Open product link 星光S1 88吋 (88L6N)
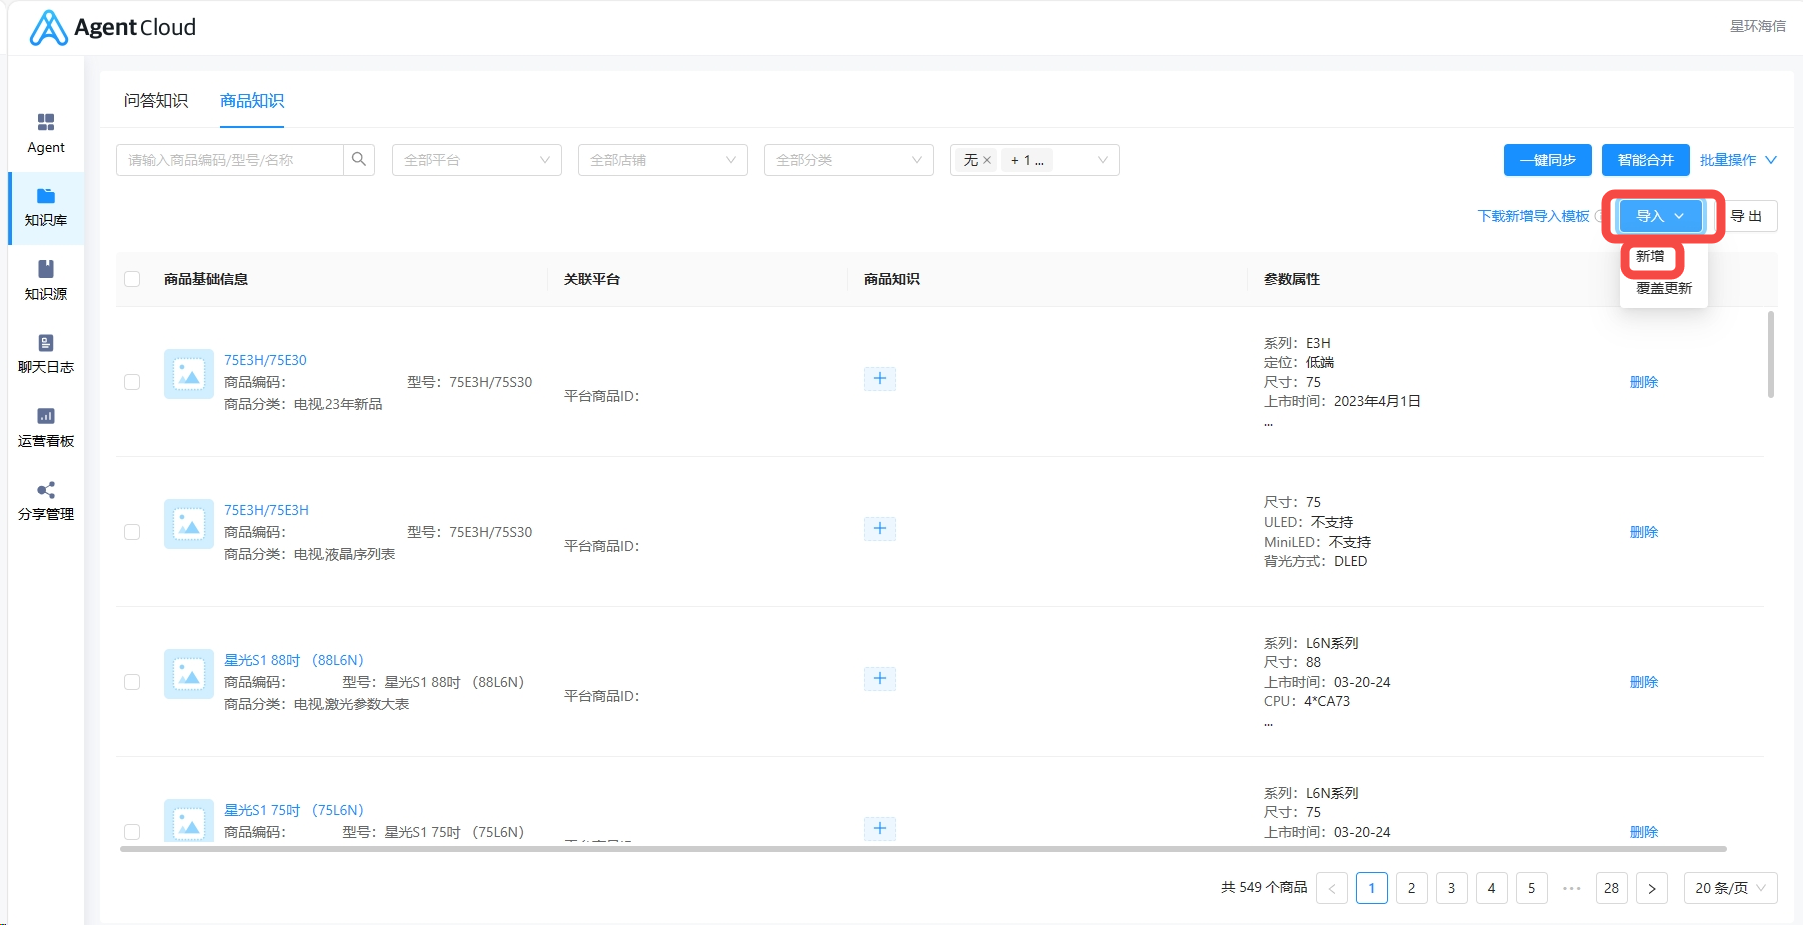Image resolution: width=1803 pixels, height=925 pixels. pos(294,660)
